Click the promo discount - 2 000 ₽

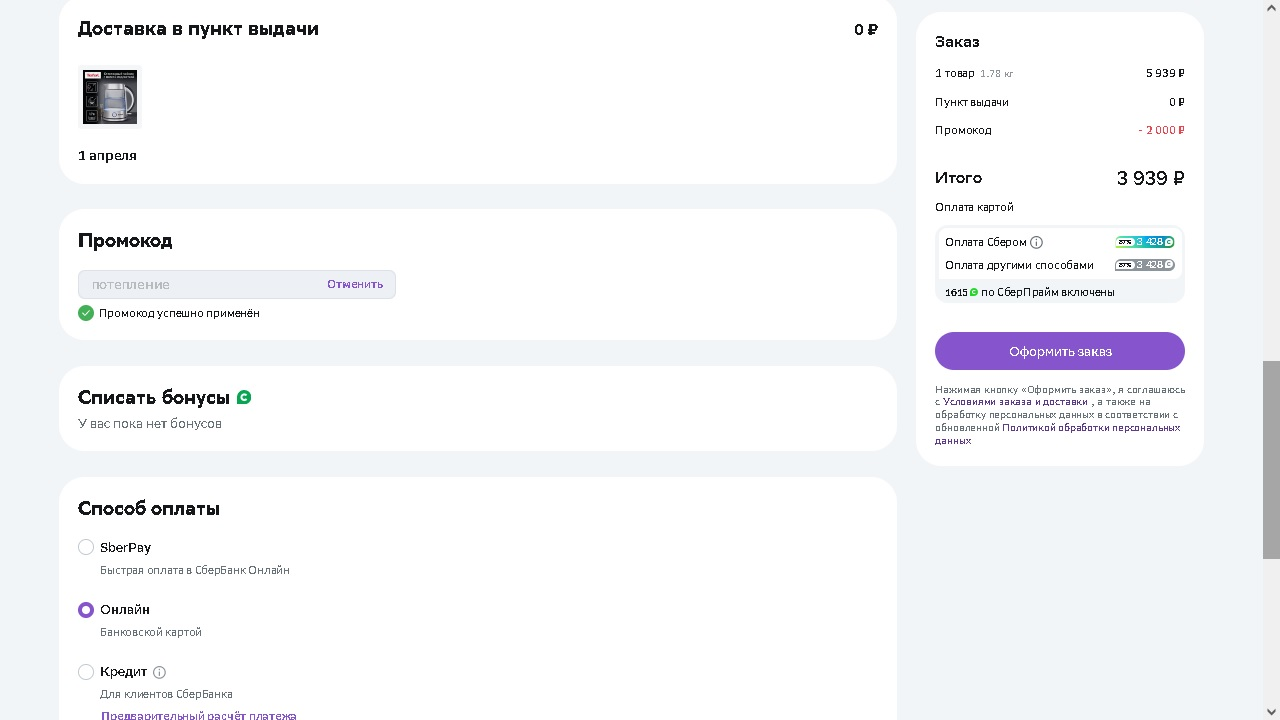[x=1161, y=130]
